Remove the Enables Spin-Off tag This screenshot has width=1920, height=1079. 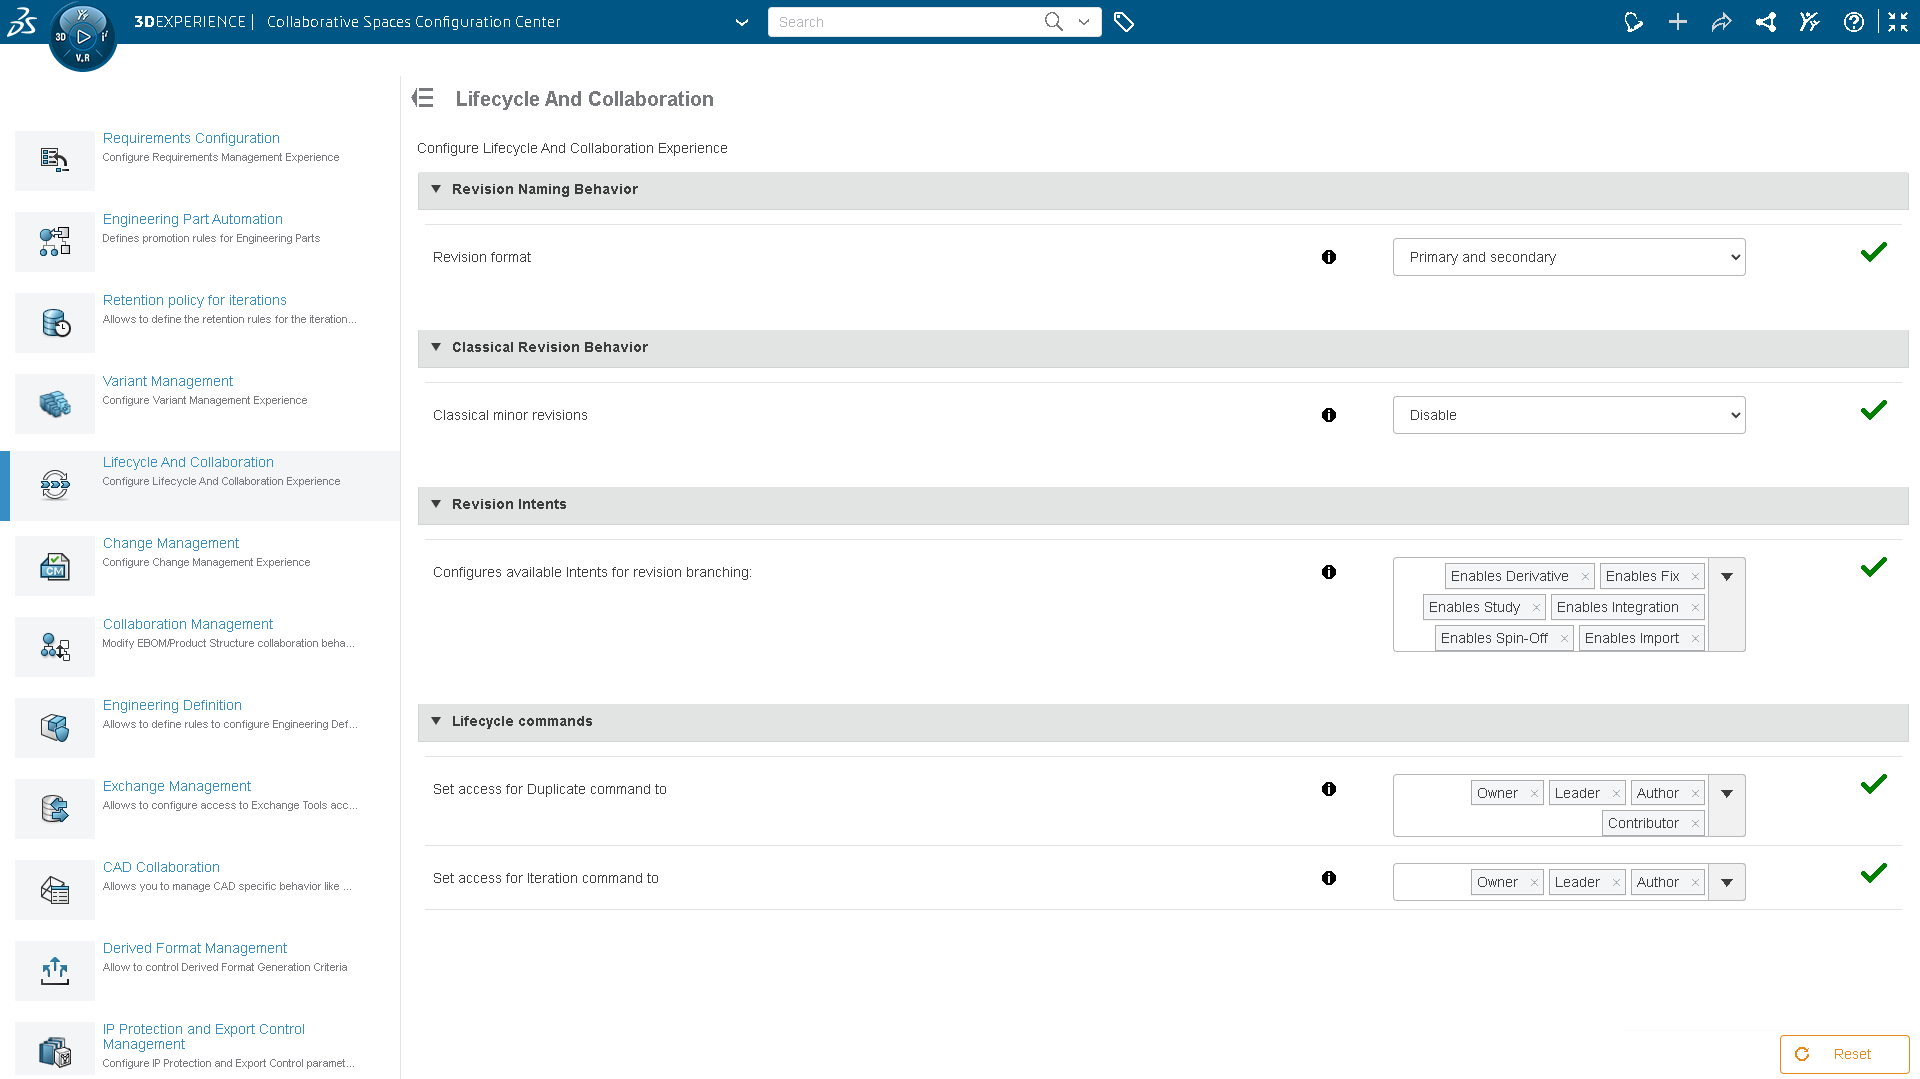[1564, 639]
